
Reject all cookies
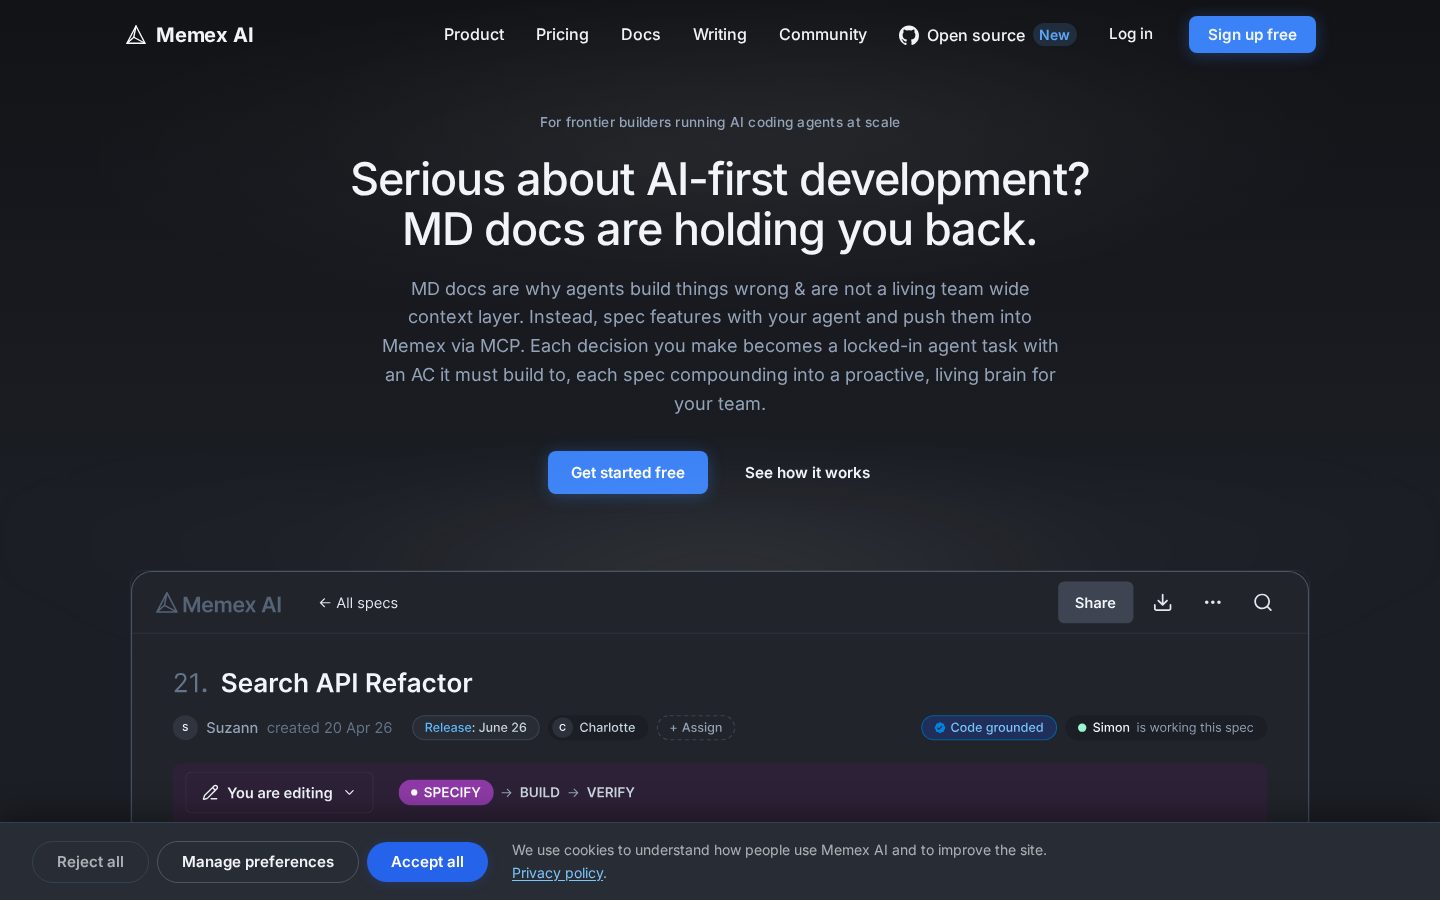90,862
